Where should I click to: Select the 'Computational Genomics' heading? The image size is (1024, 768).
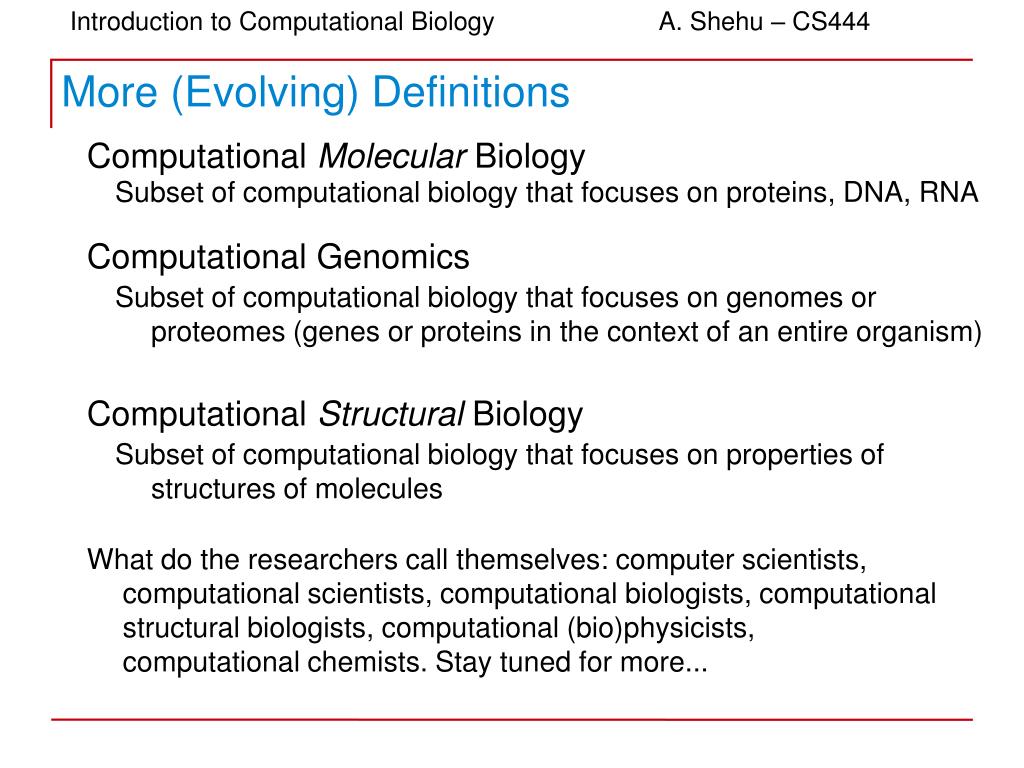pyautogui.click(x=278, y=257)
